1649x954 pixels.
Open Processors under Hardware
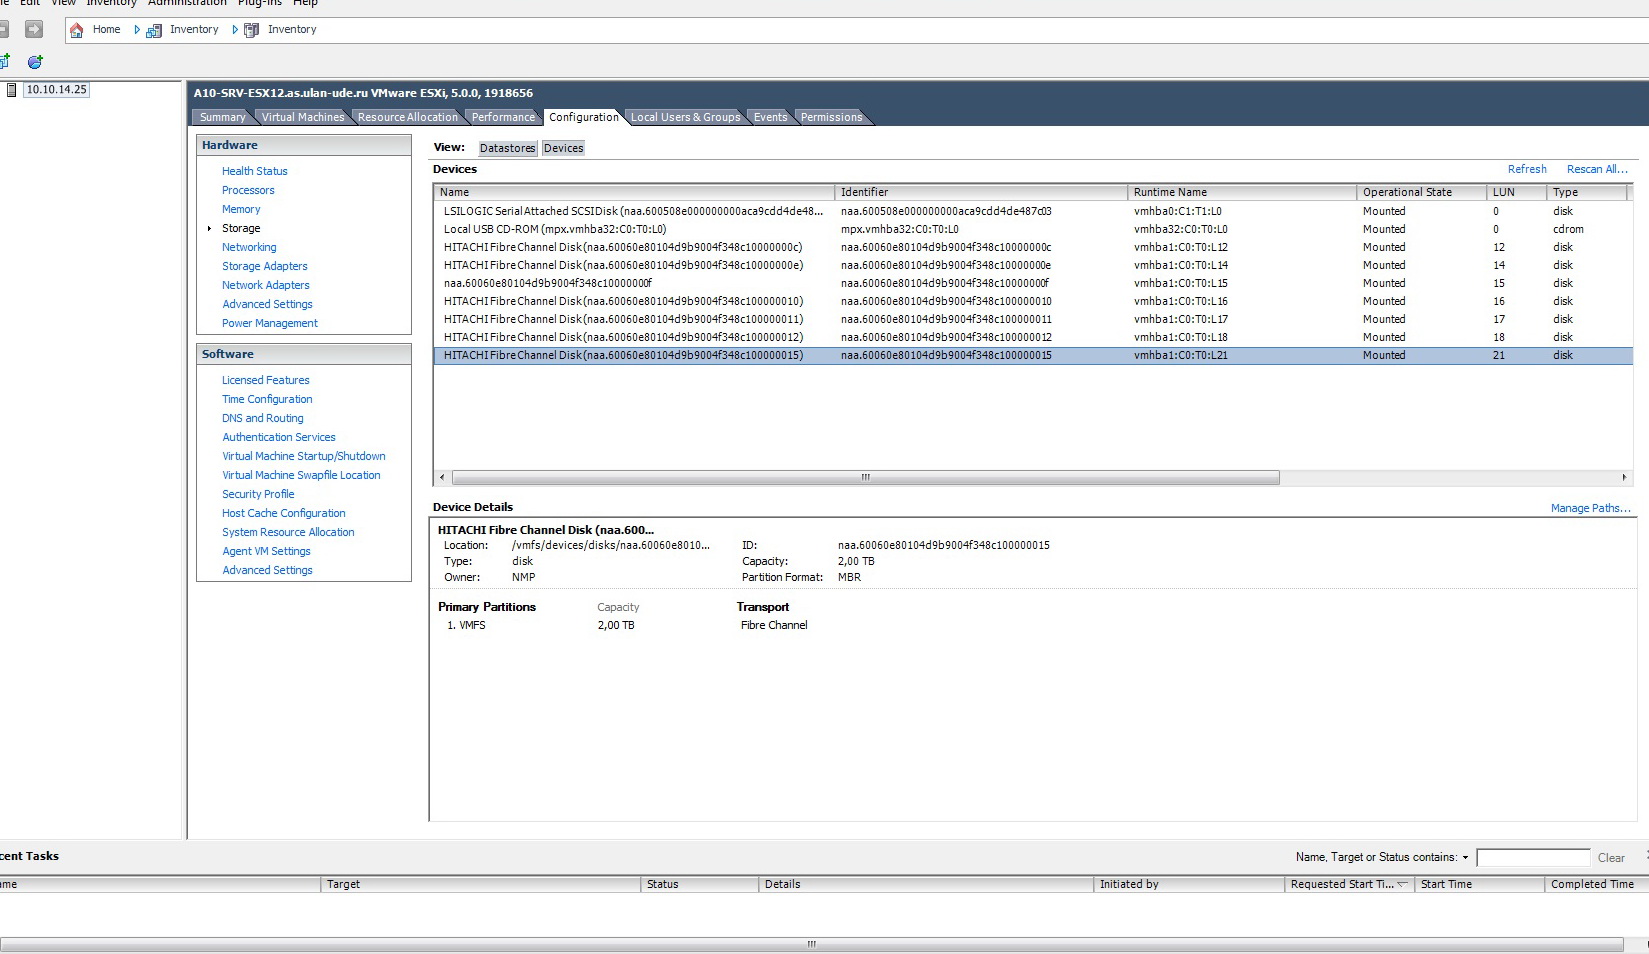coord(248,190)
